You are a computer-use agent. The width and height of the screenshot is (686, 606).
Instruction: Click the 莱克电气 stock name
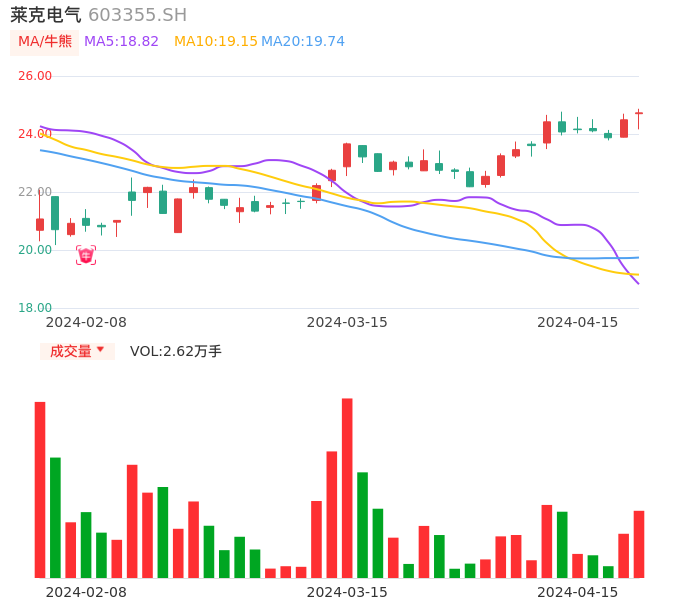click(46, 15)
